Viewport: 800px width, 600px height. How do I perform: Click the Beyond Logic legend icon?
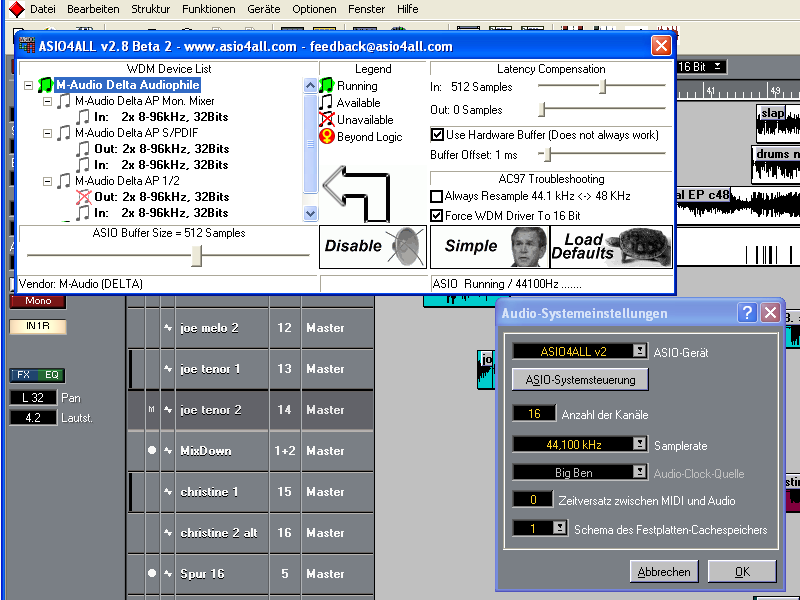[327, 137]
